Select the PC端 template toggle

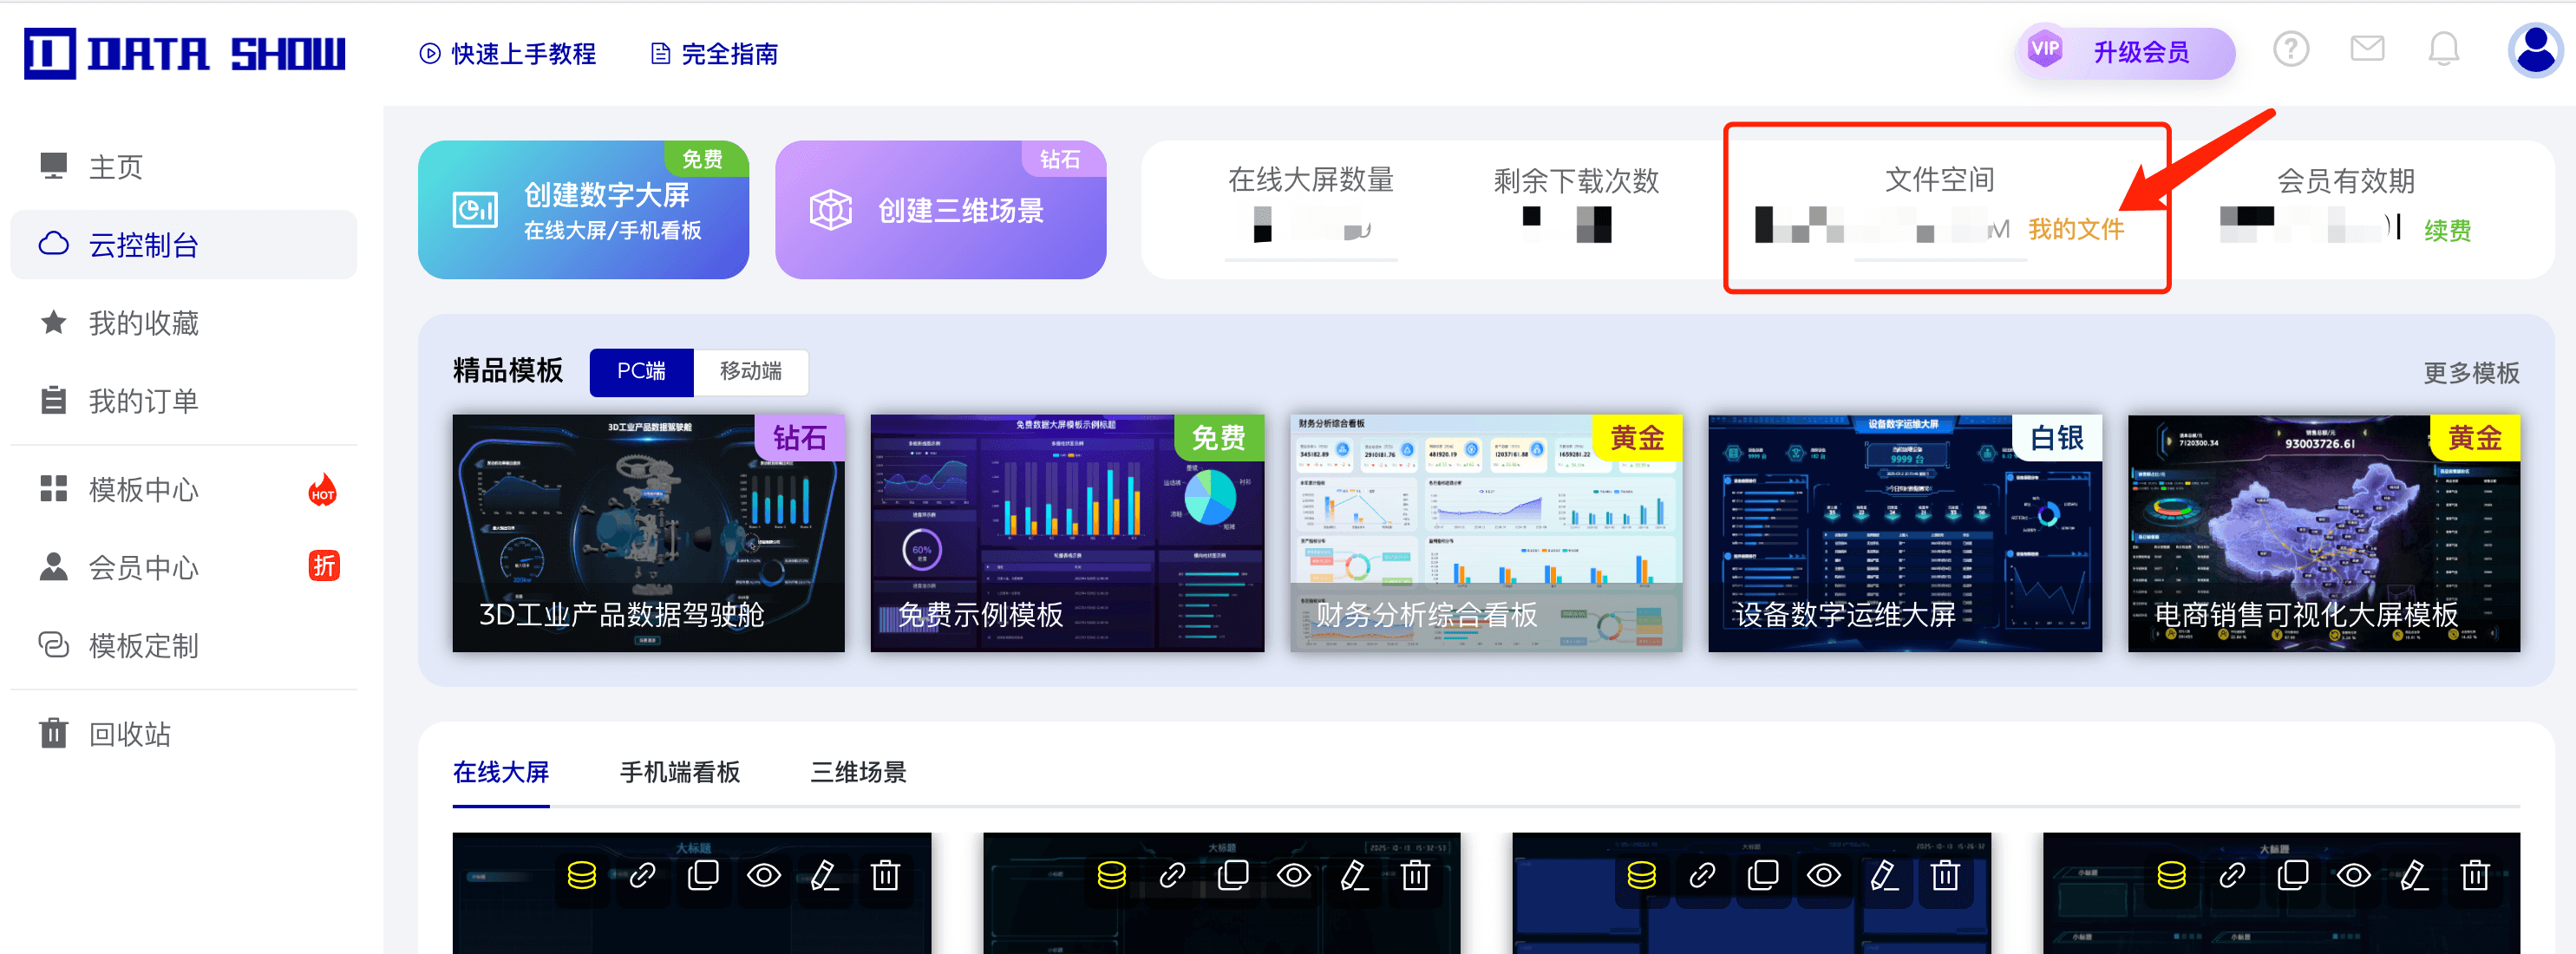coord(641,372)
